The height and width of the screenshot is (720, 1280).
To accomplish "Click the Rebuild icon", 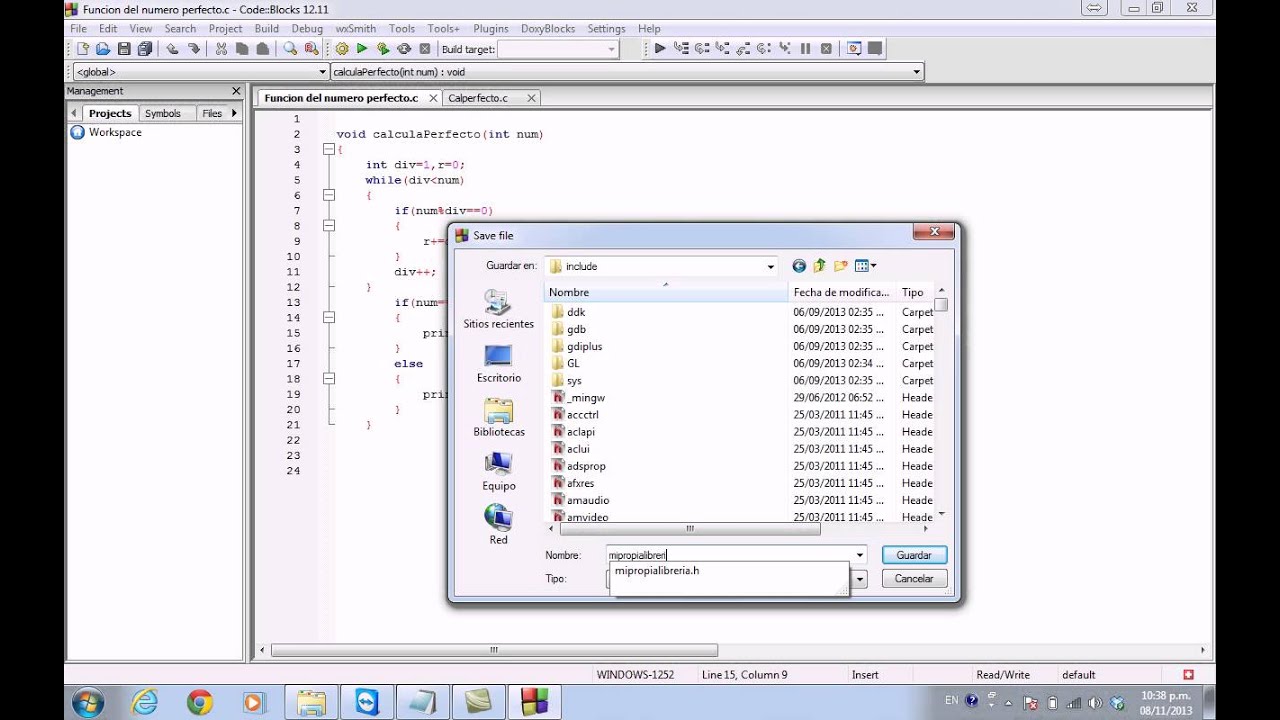I will (x=404, y=49).
